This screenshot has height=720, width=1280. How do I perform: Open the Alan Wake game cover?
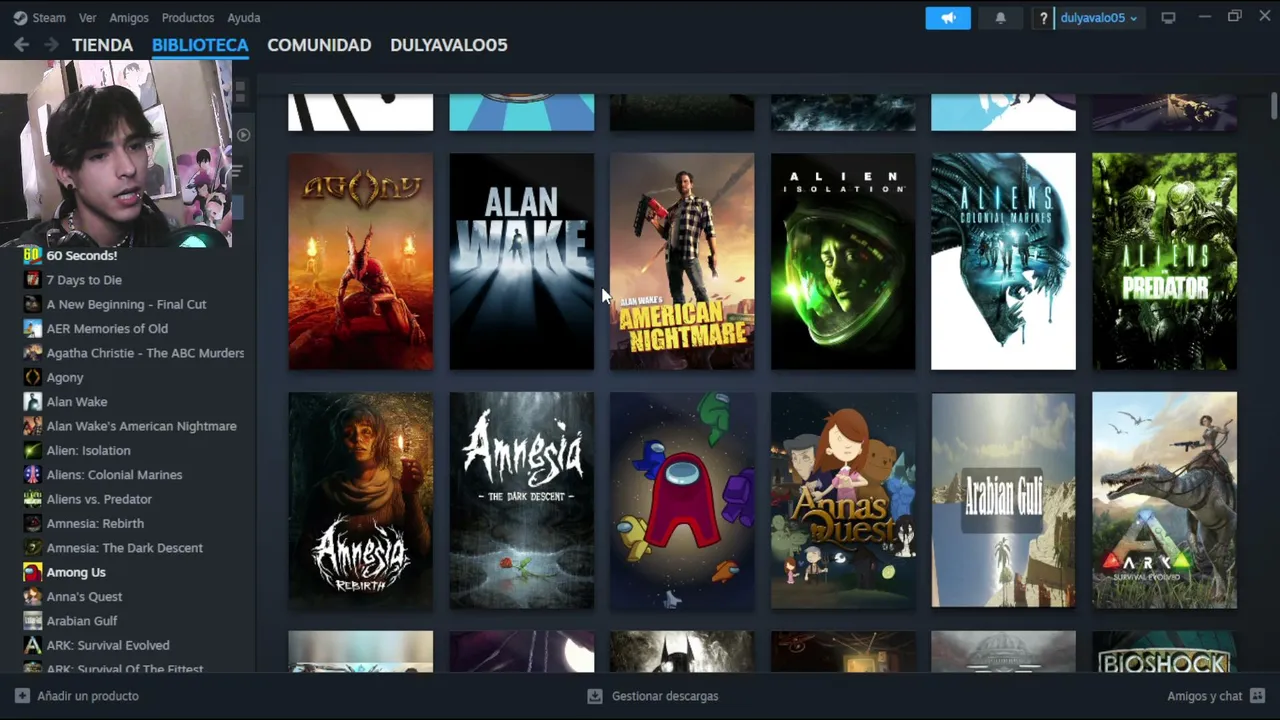[522, 261]
